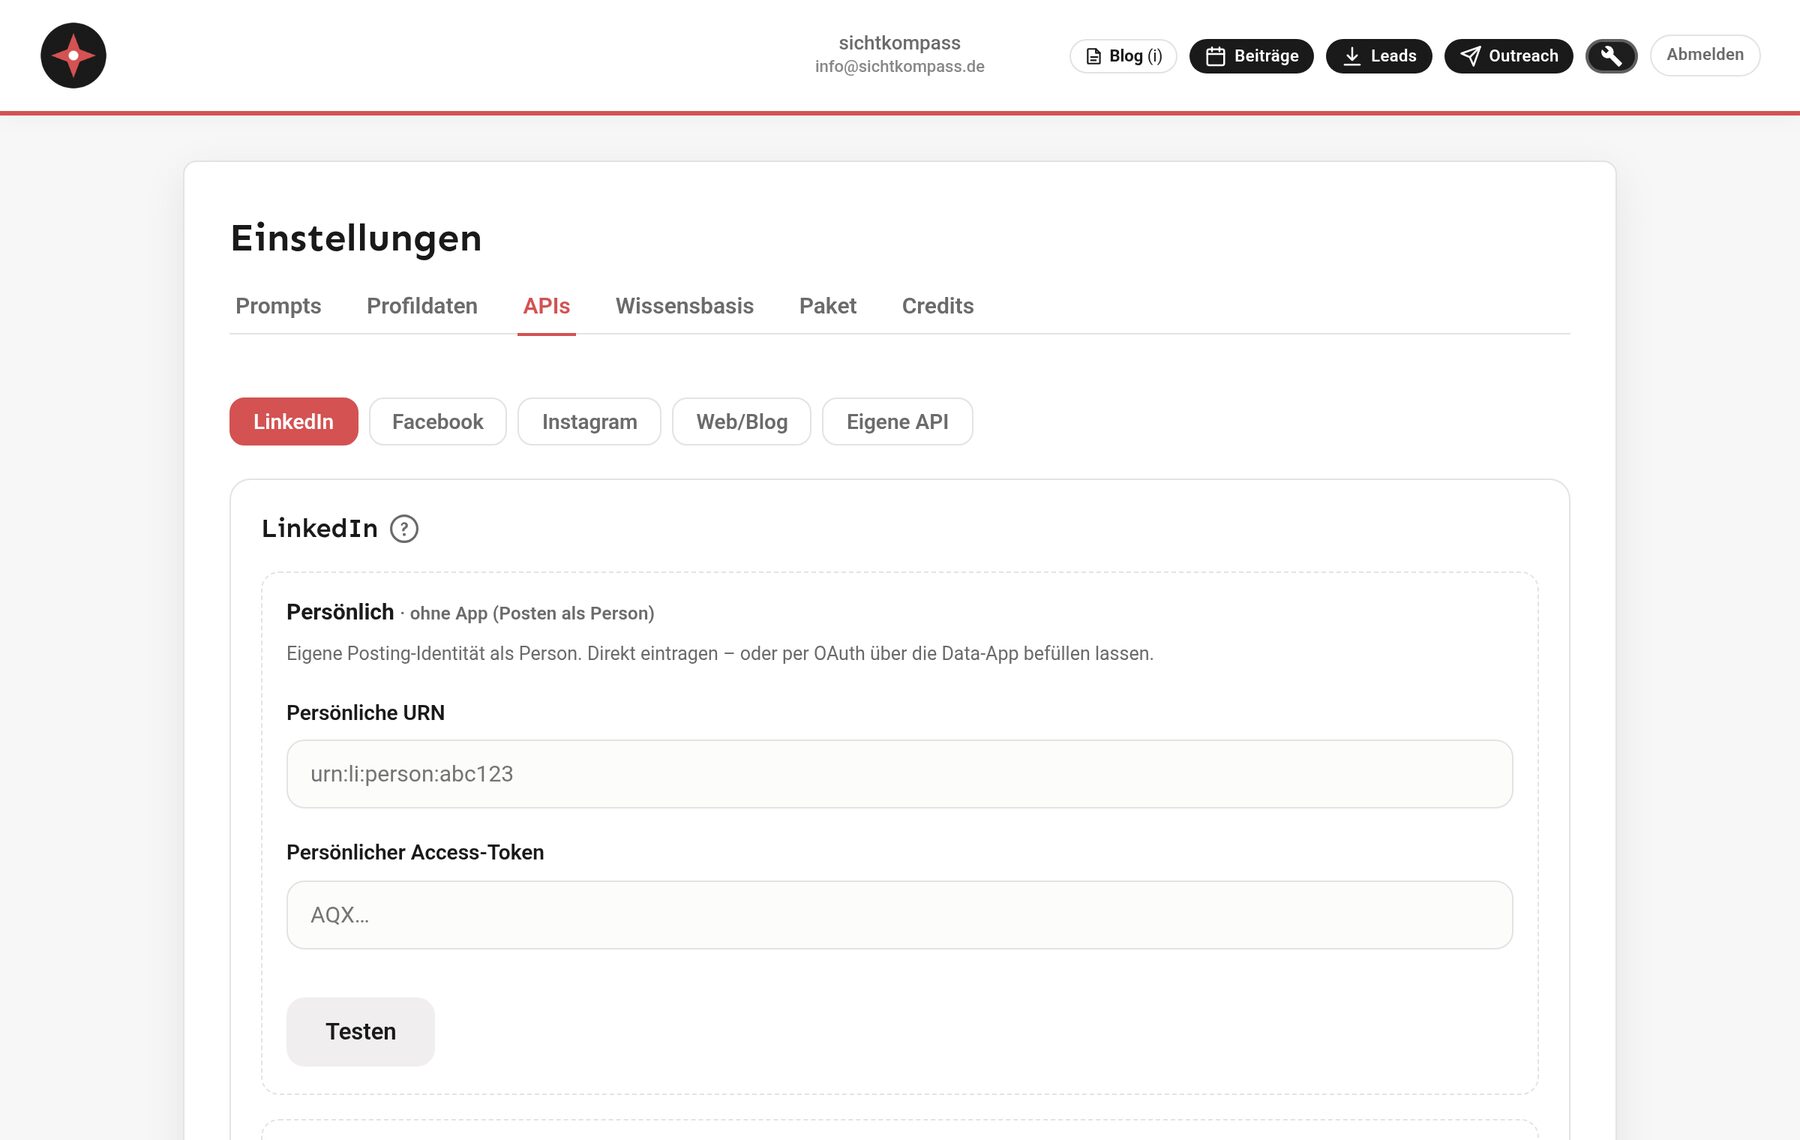Select the LinkedIn API pill

[294, 422]
